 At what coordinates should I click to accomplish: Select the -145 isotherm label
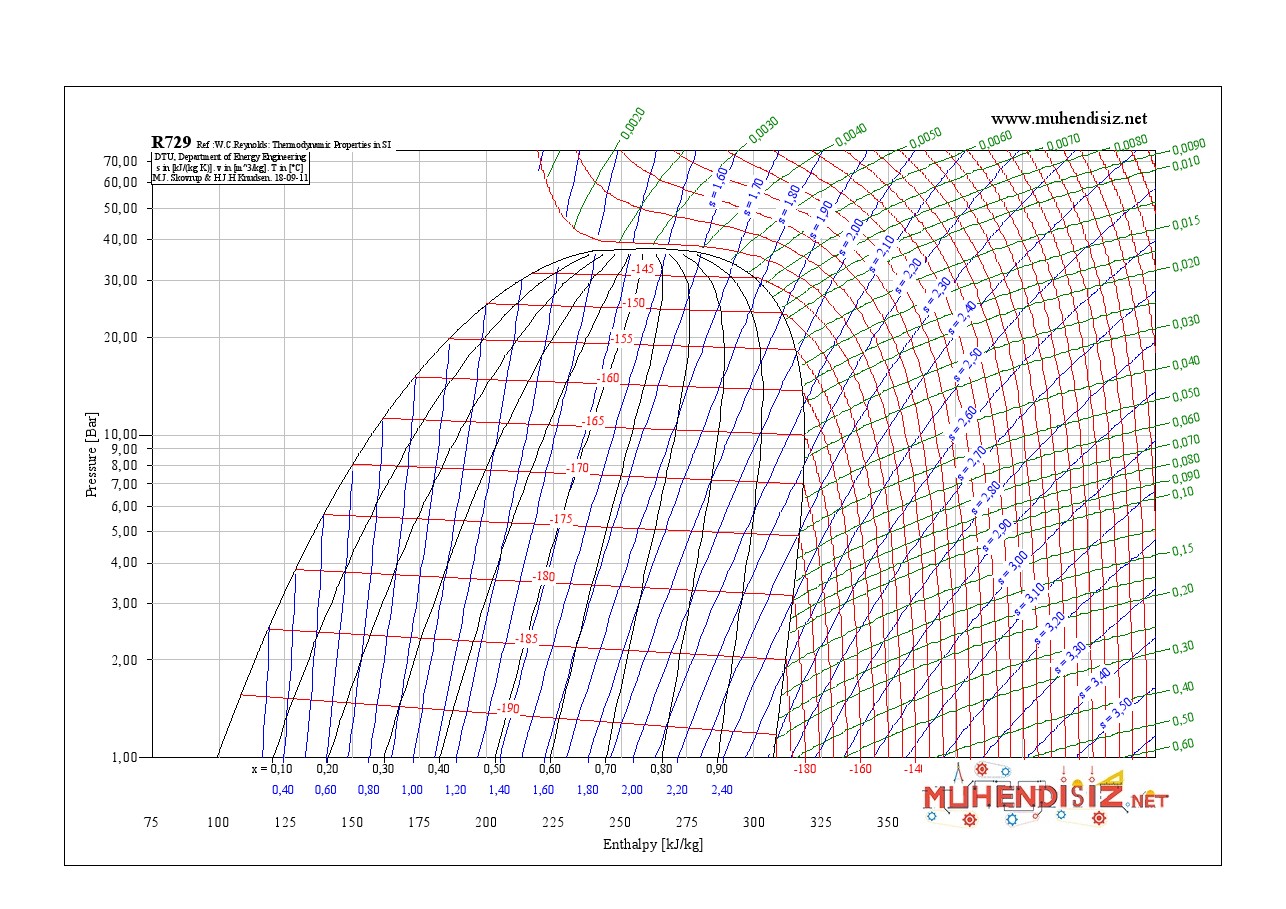642,269
